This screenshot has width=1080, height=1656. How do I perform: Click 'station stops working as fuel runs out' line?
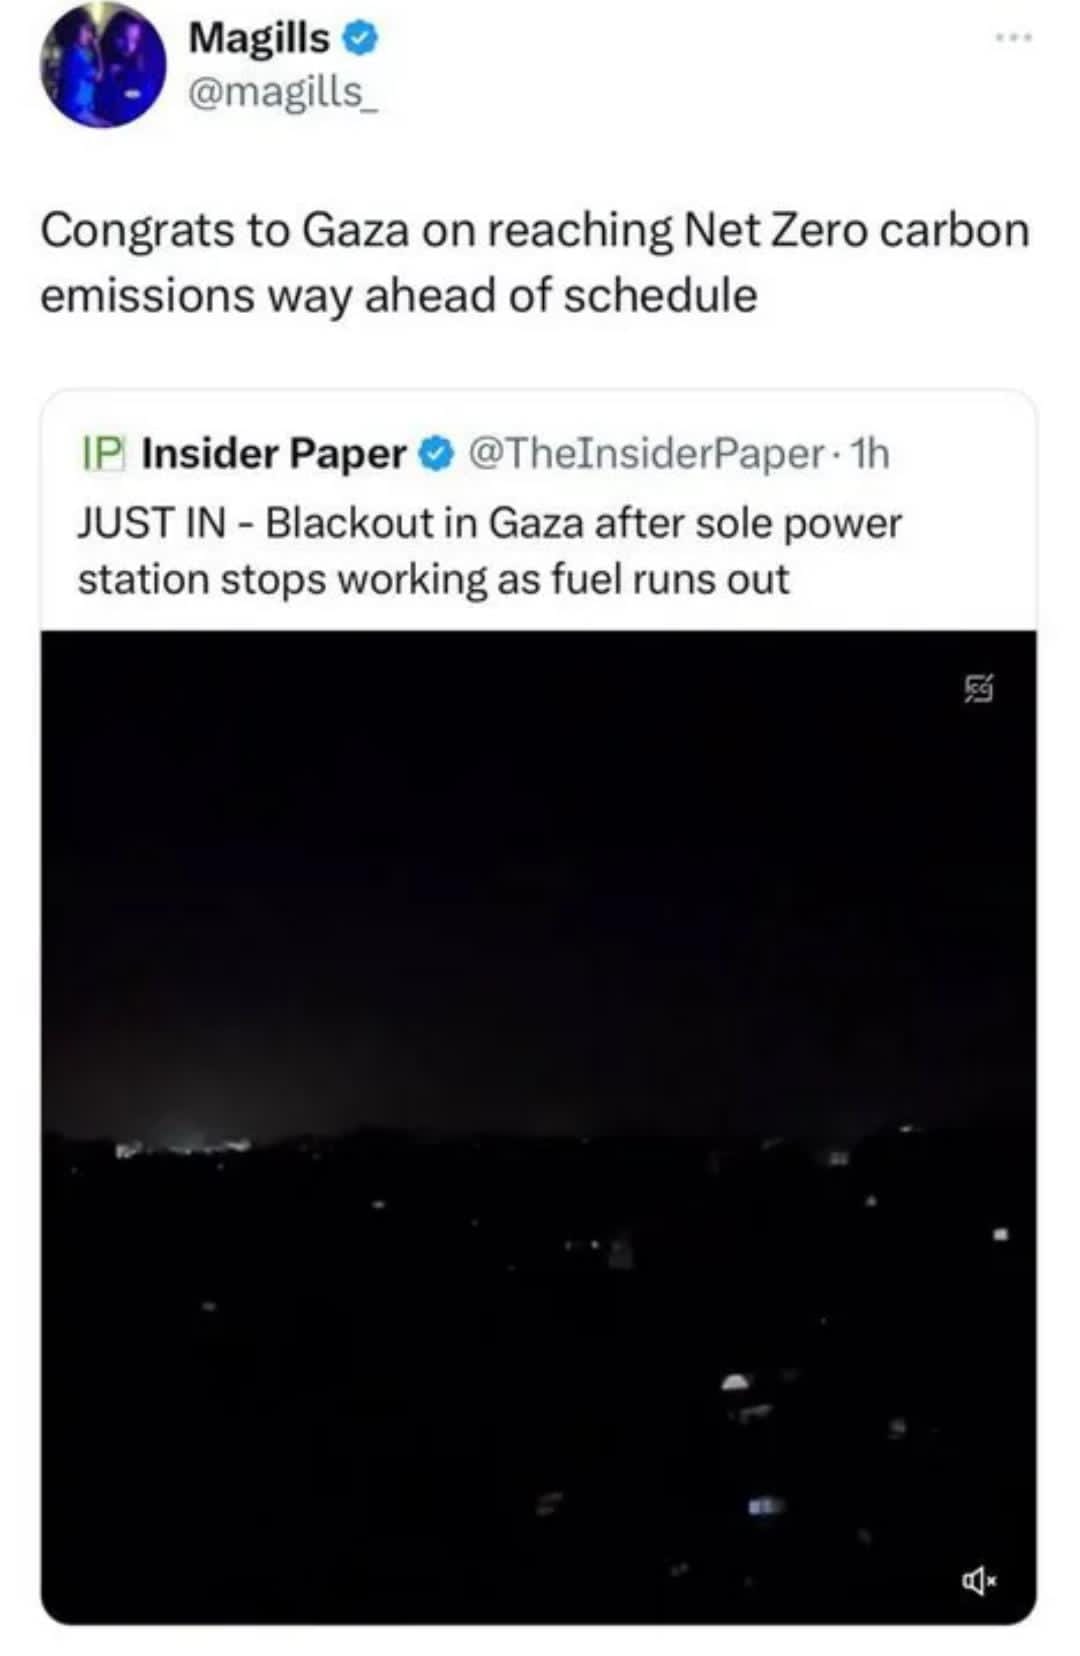pos(433,579)
